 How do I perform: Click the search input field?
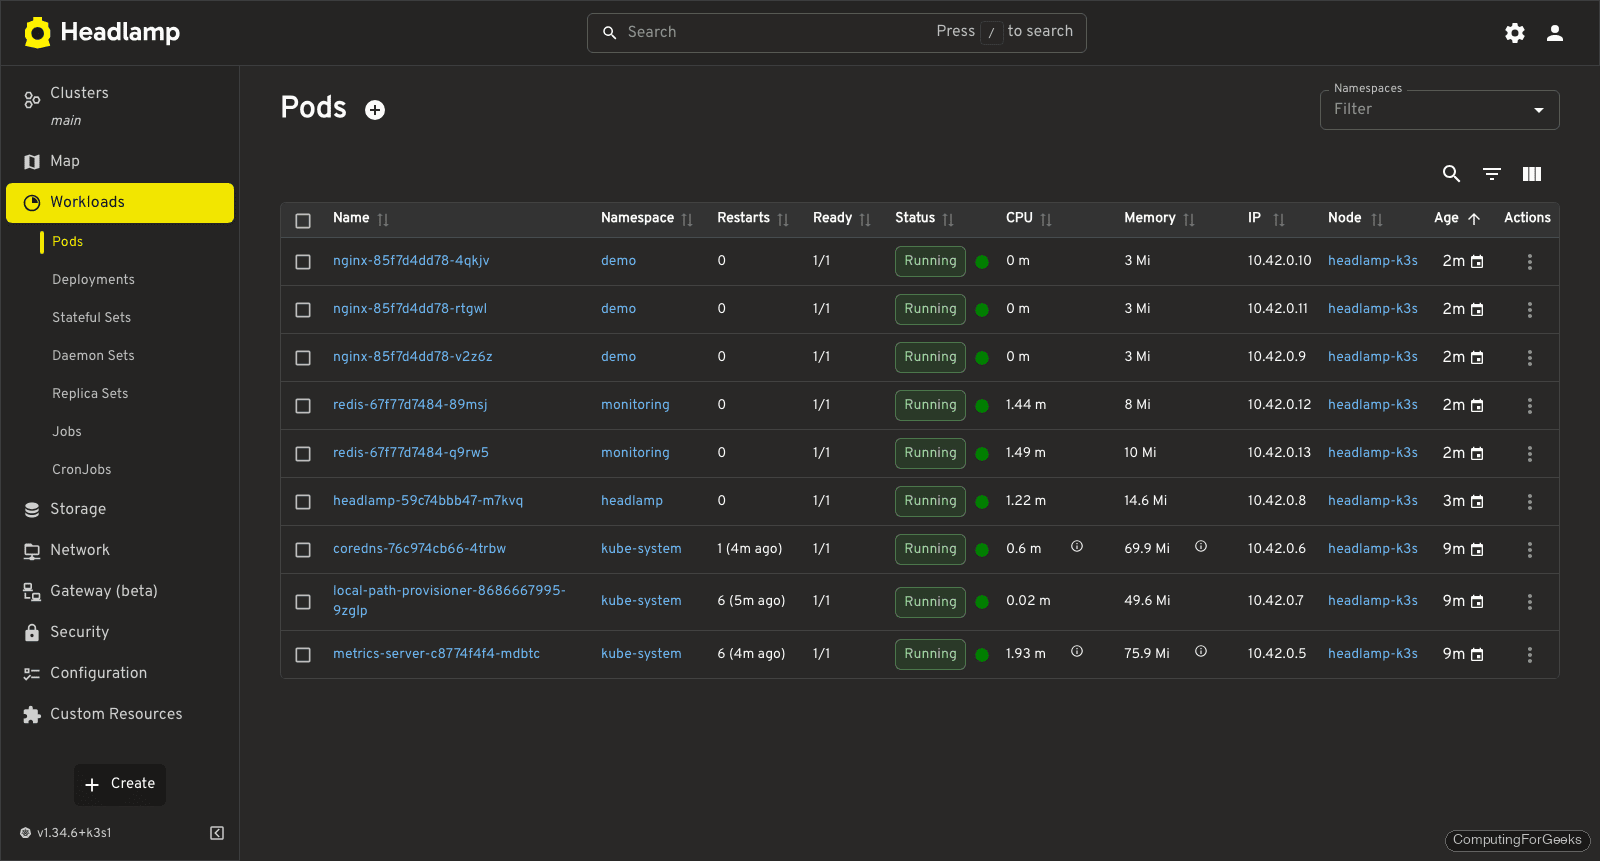[x=836, y=33]
